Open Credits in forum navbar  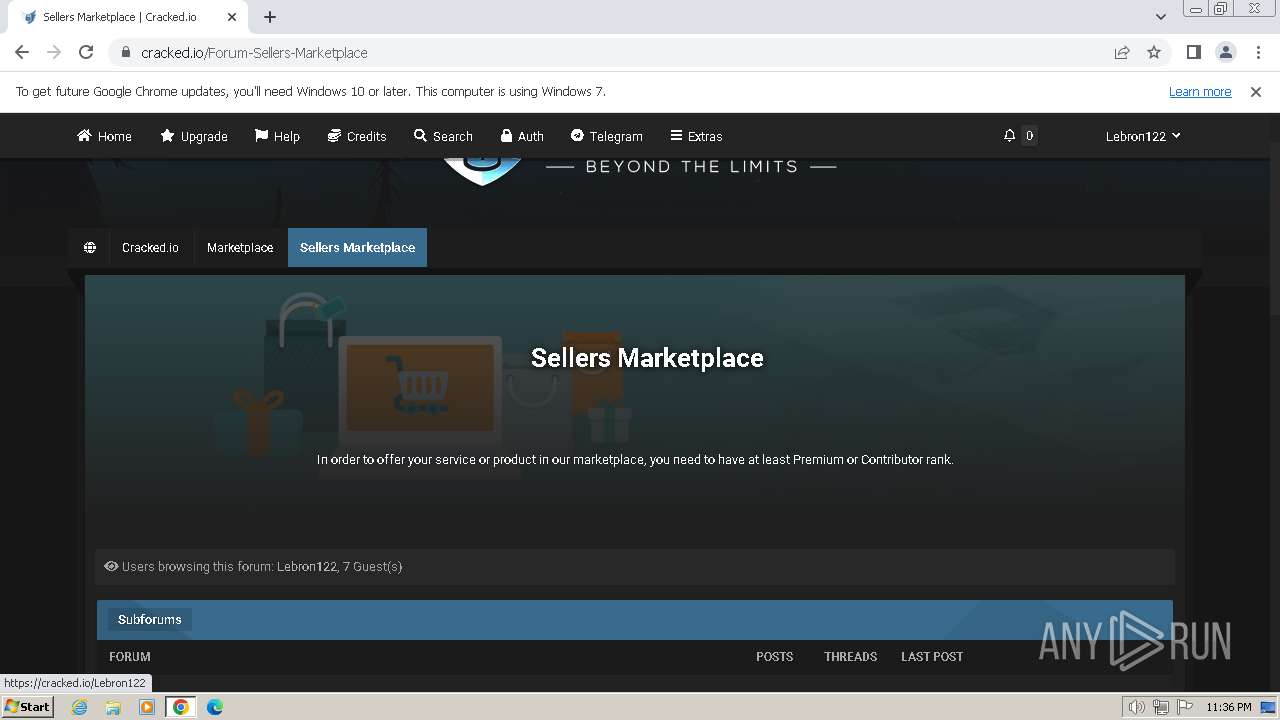(357, 136)
